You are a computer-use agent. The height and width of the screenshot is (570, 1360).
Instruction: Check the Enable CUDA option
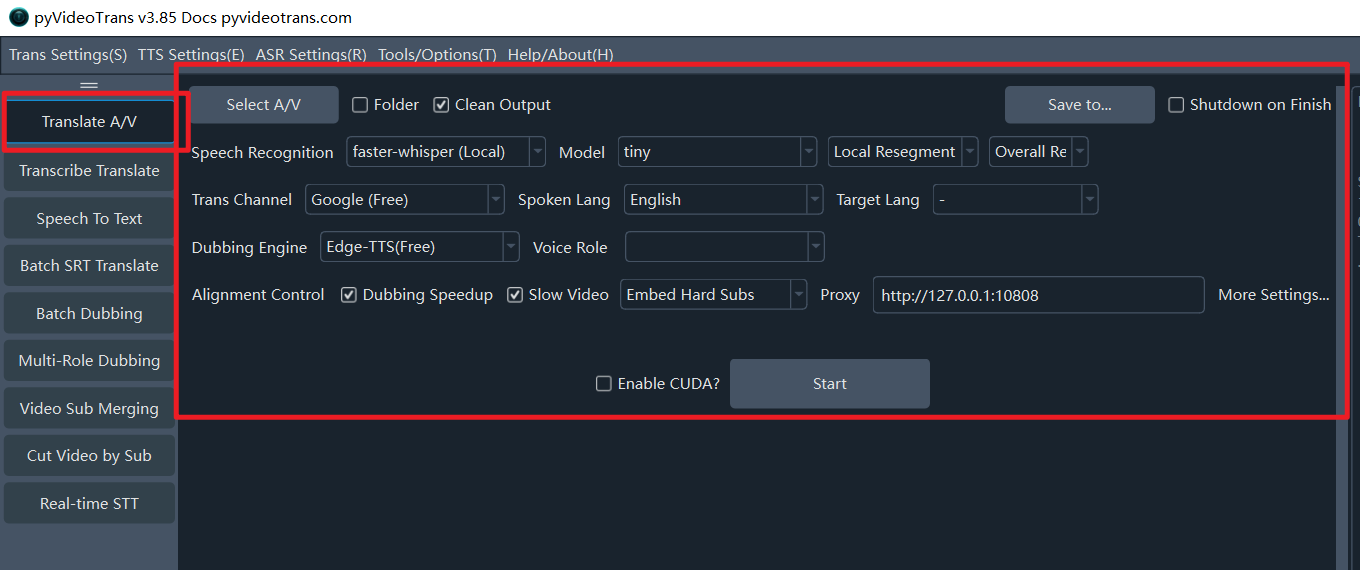click(604, 384)
